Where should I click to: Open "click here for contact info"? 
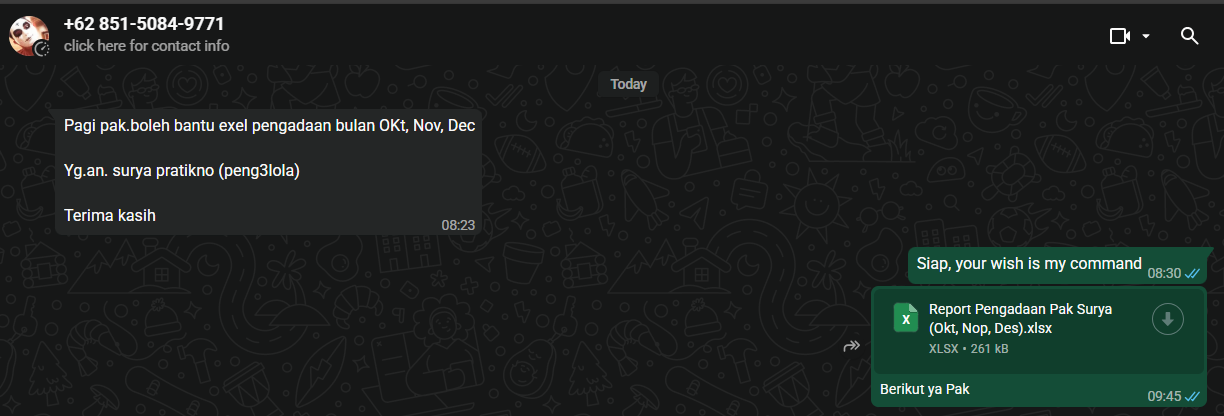[x=146, y=46]
